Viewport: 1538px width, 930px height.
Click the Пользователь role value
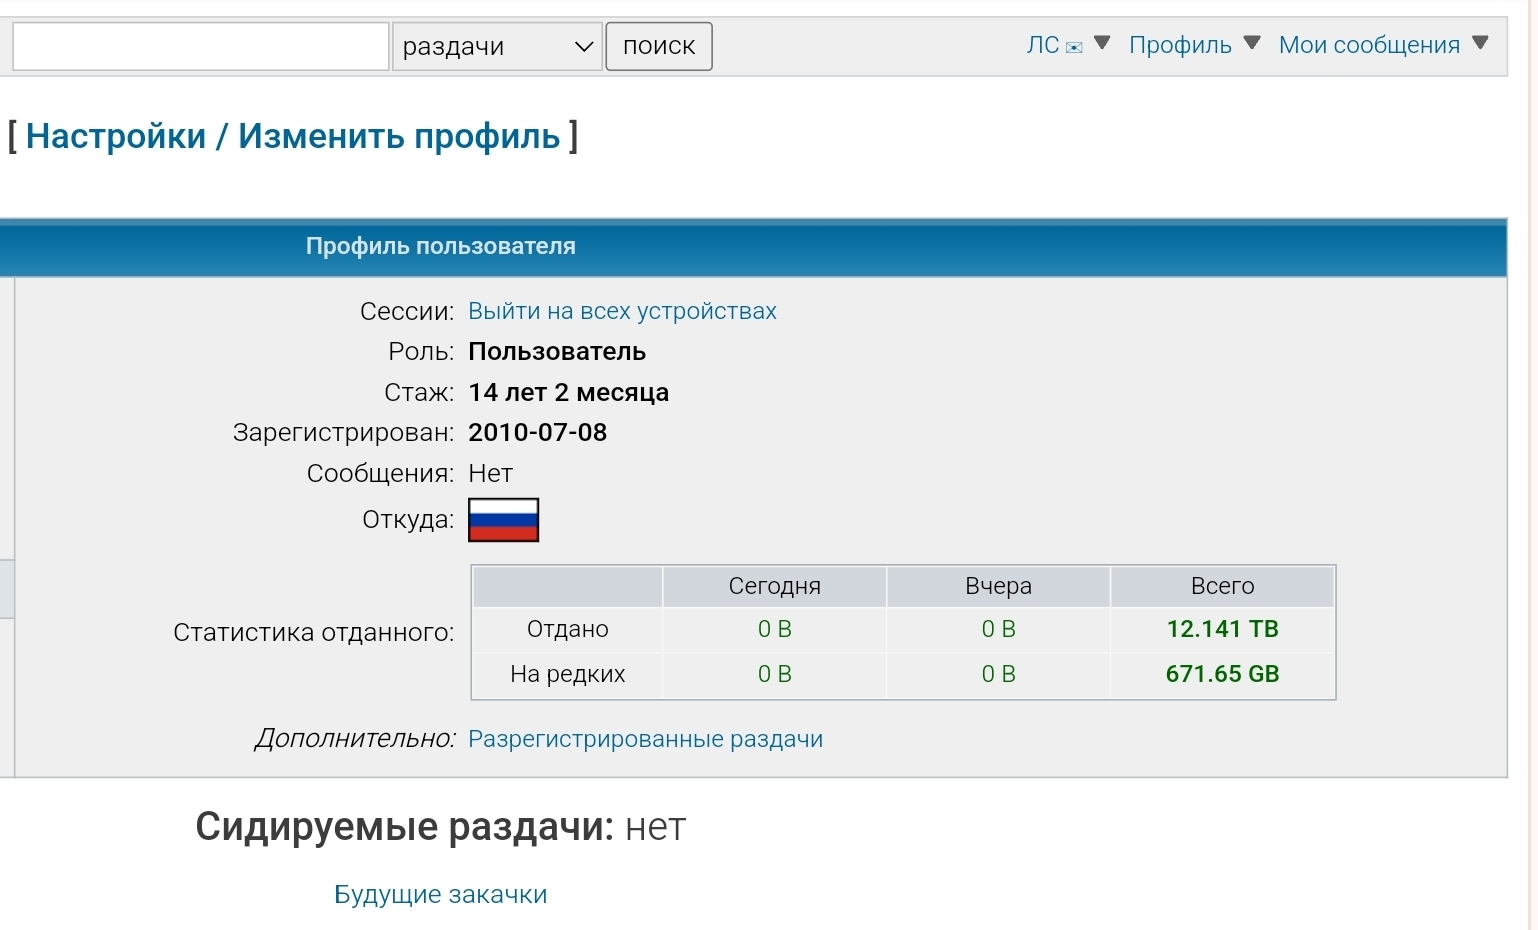click(557, 352)
